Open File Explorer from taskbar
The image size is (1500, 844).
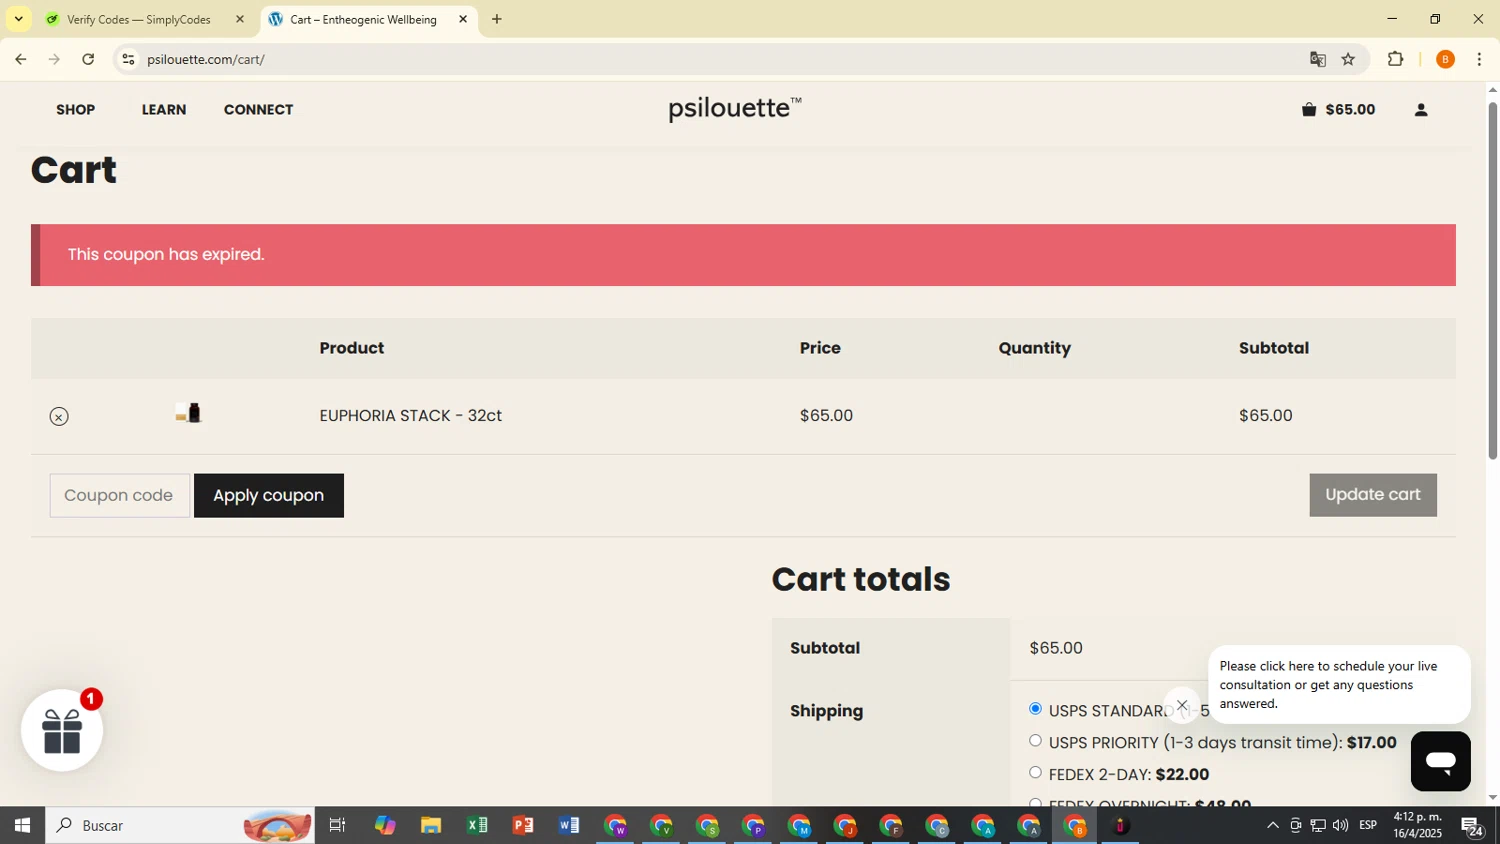click(x=431, y=826)
